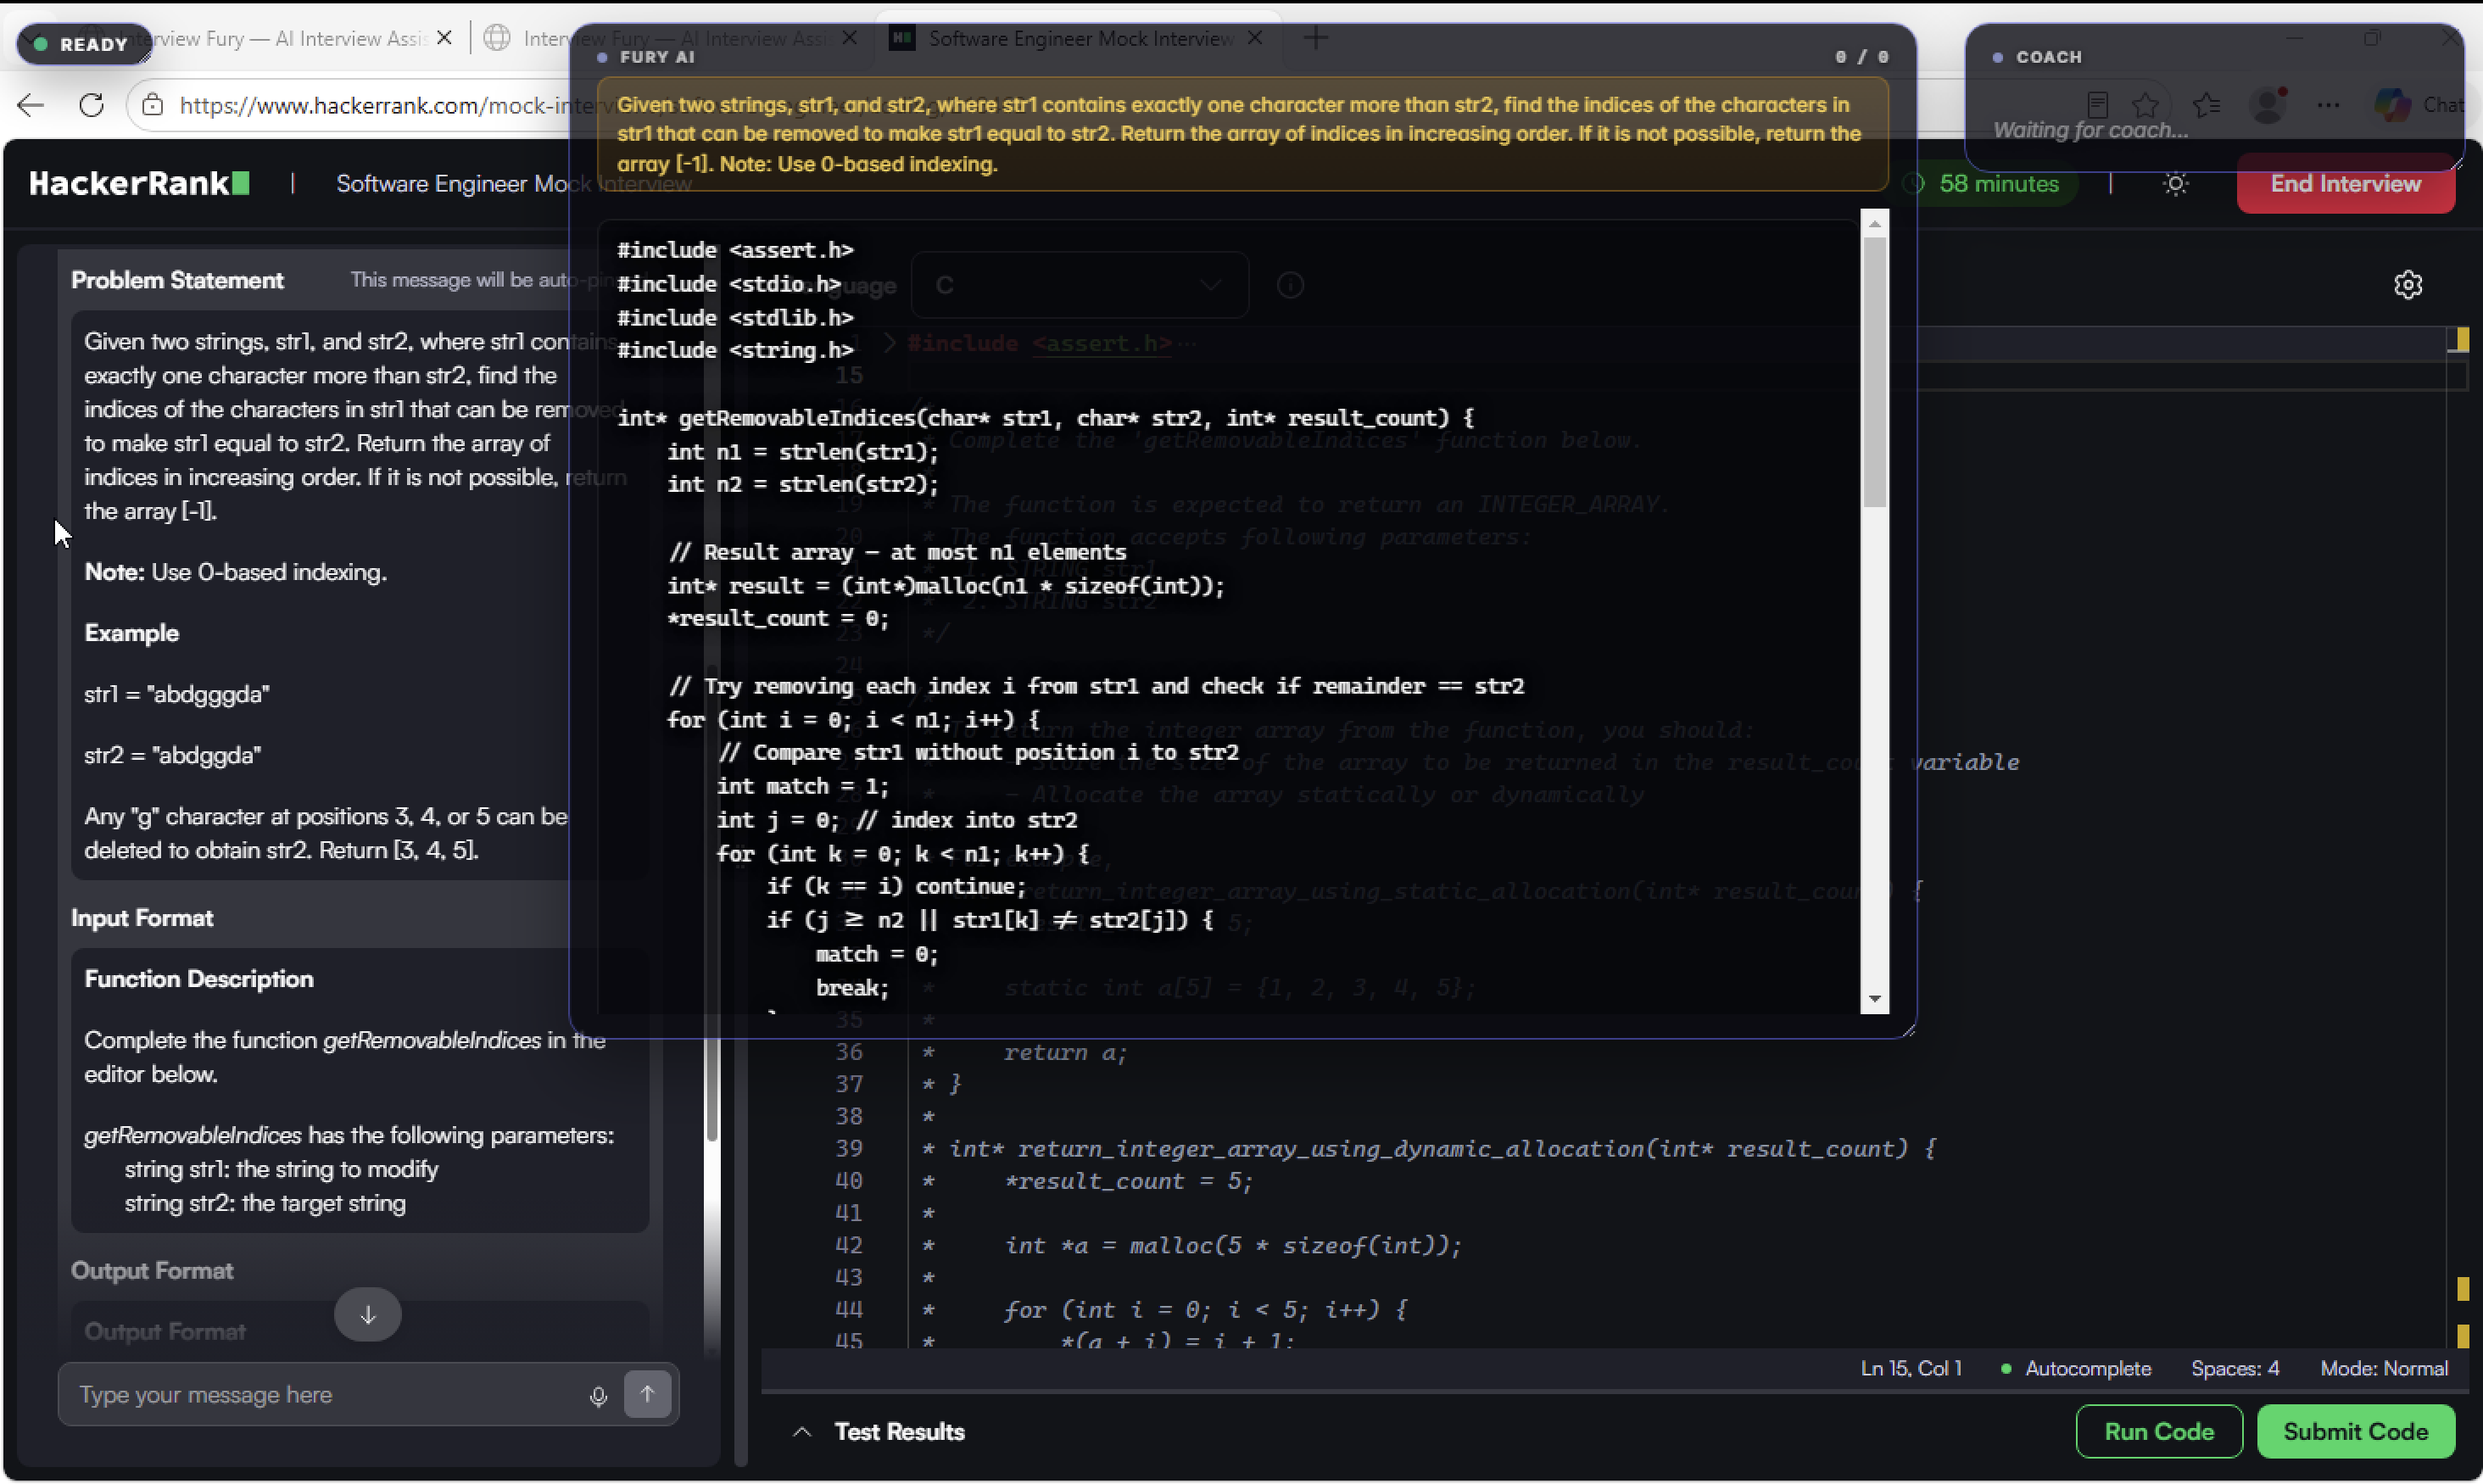Click the yellow problem prompt box in Fury AI

pyautogui.click(x=1242, y=134)
